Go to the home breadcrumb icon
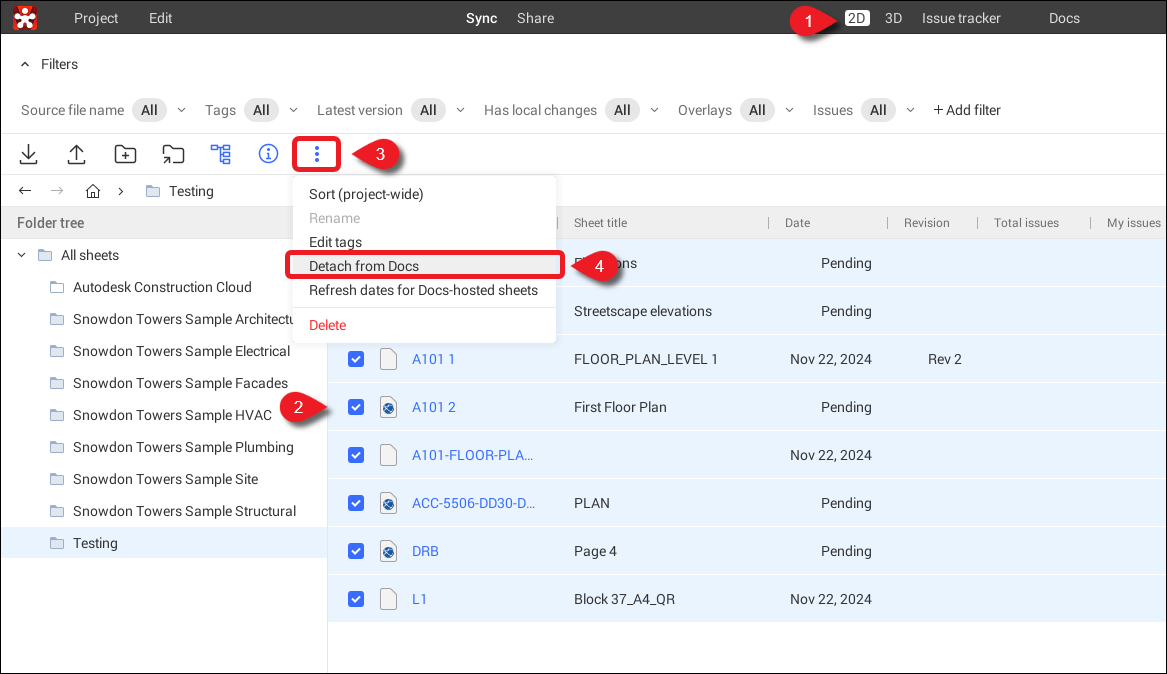1167x674 pixels. point(93,191)
